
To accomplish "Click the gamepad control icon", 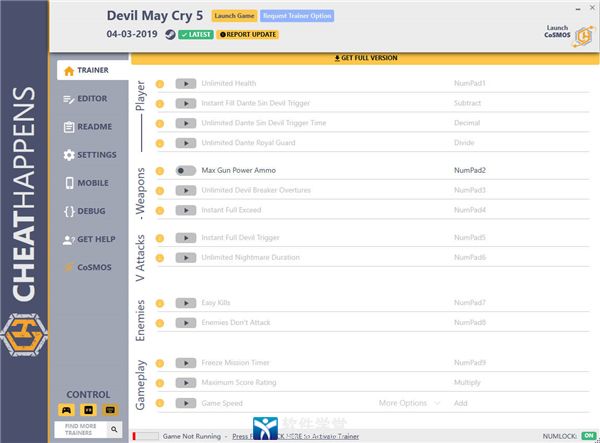I will pos(66,410).
